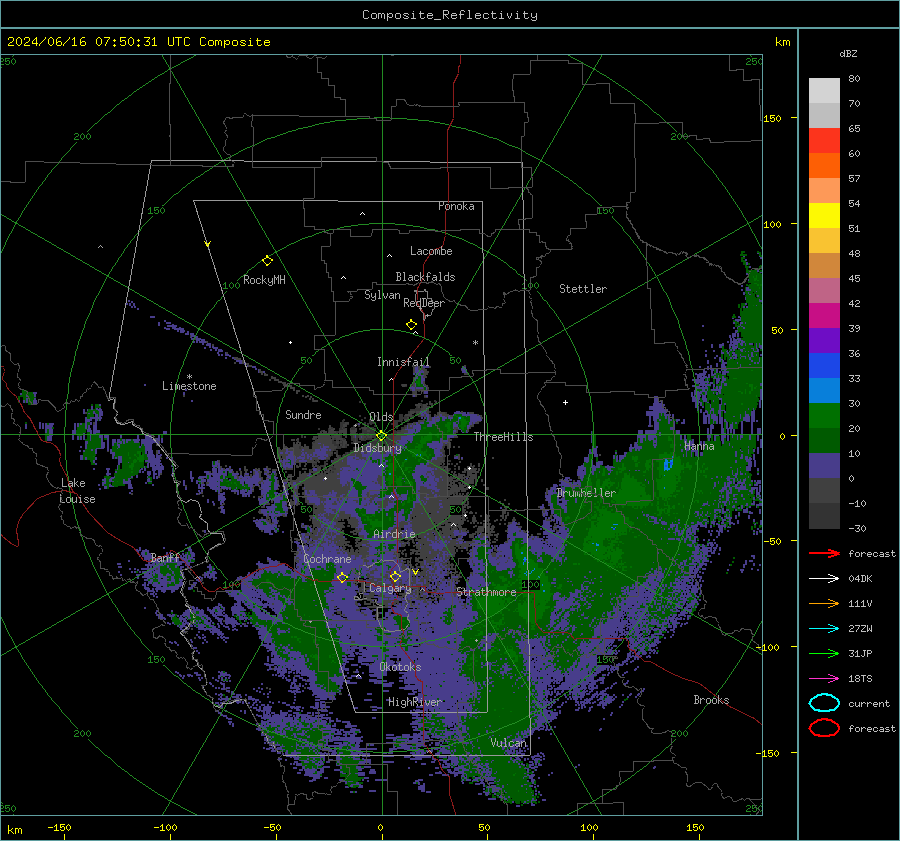Click the Lake Louise label
Image resolution: width=900 pixels, height=841 pixels.
pos(77,491)
